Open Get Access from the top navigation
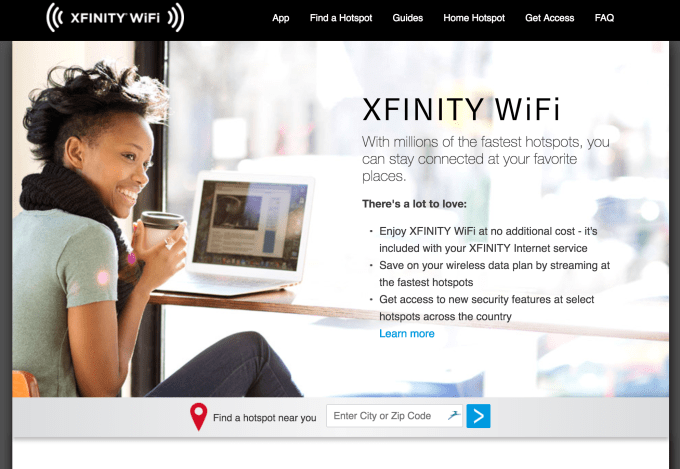This screenshot has width=680, height=469. coord(549,18)
